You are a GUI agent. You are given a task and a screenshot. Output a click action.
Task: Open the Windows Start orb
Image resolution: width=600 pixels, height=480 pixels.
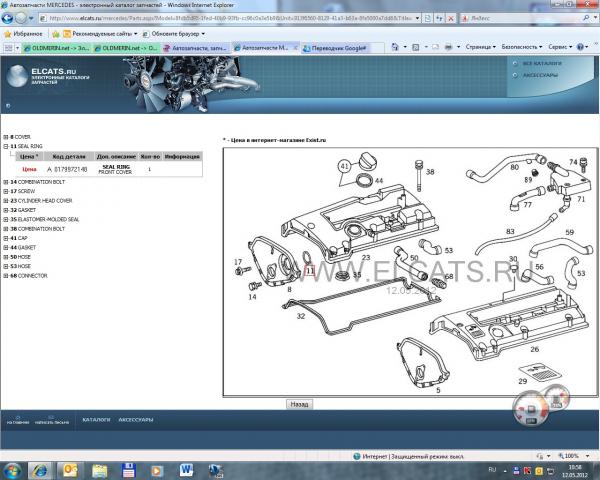pyautogui.click(x=13, y=470)
